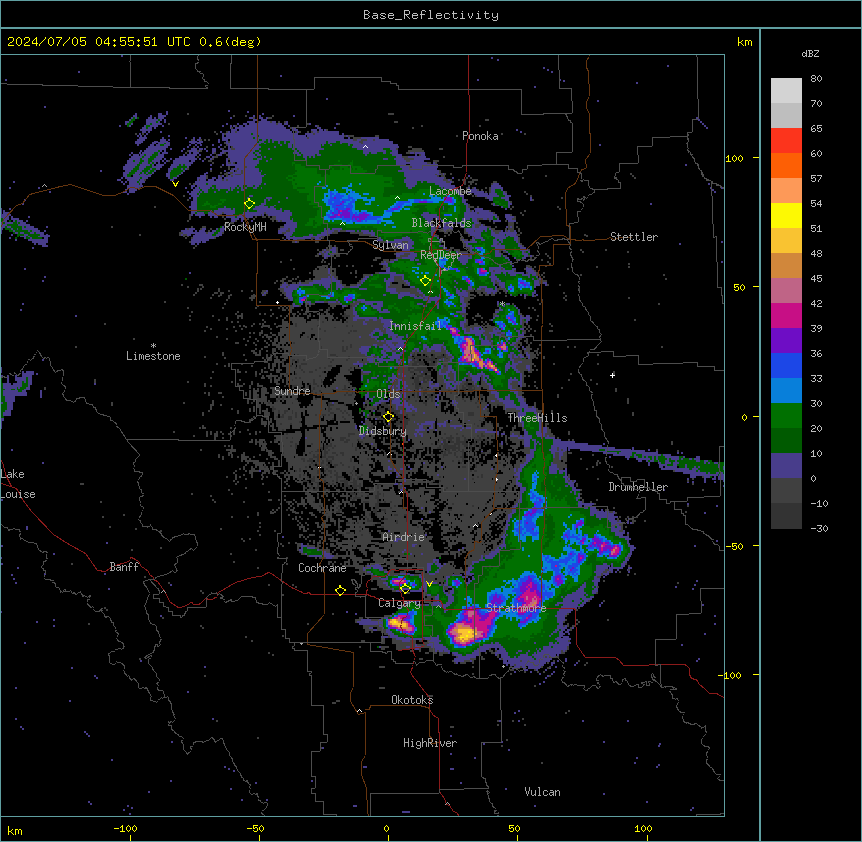Click the asterisk marker above Limestone
Image resolution: width=862 pixels, height=842 pixels.
[x=153, y=346]
